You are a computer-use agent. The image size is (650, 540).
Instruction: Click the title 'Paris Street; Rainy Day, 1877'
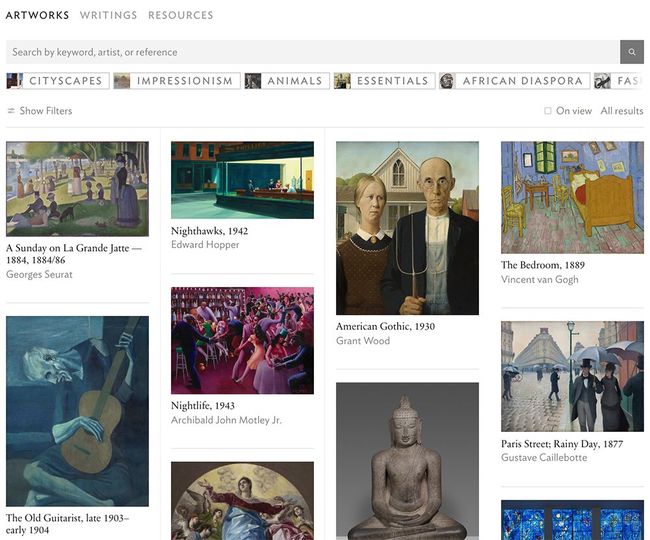562,444
